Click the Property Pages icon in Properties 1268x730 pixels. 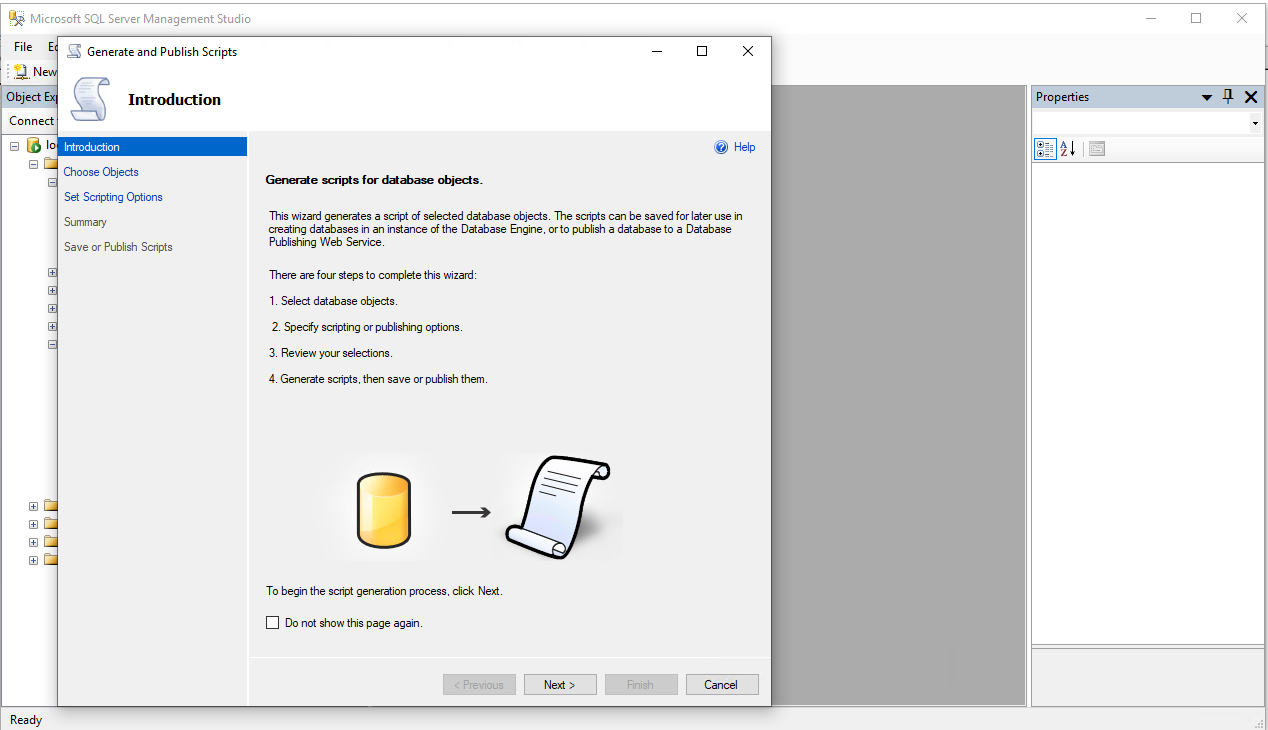[x=1097, y=149]
